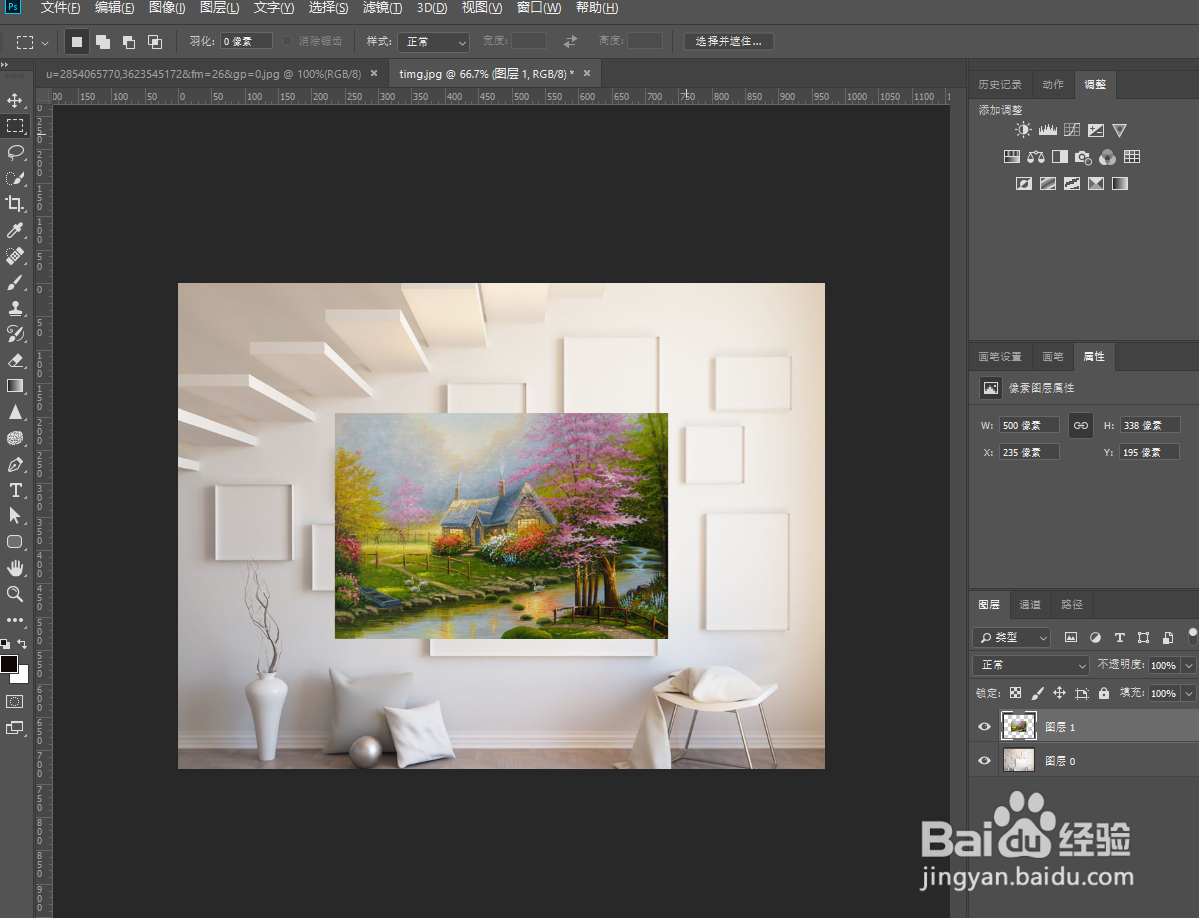Select the Horizontal Type tool
1199x918 pixels.
15,490
